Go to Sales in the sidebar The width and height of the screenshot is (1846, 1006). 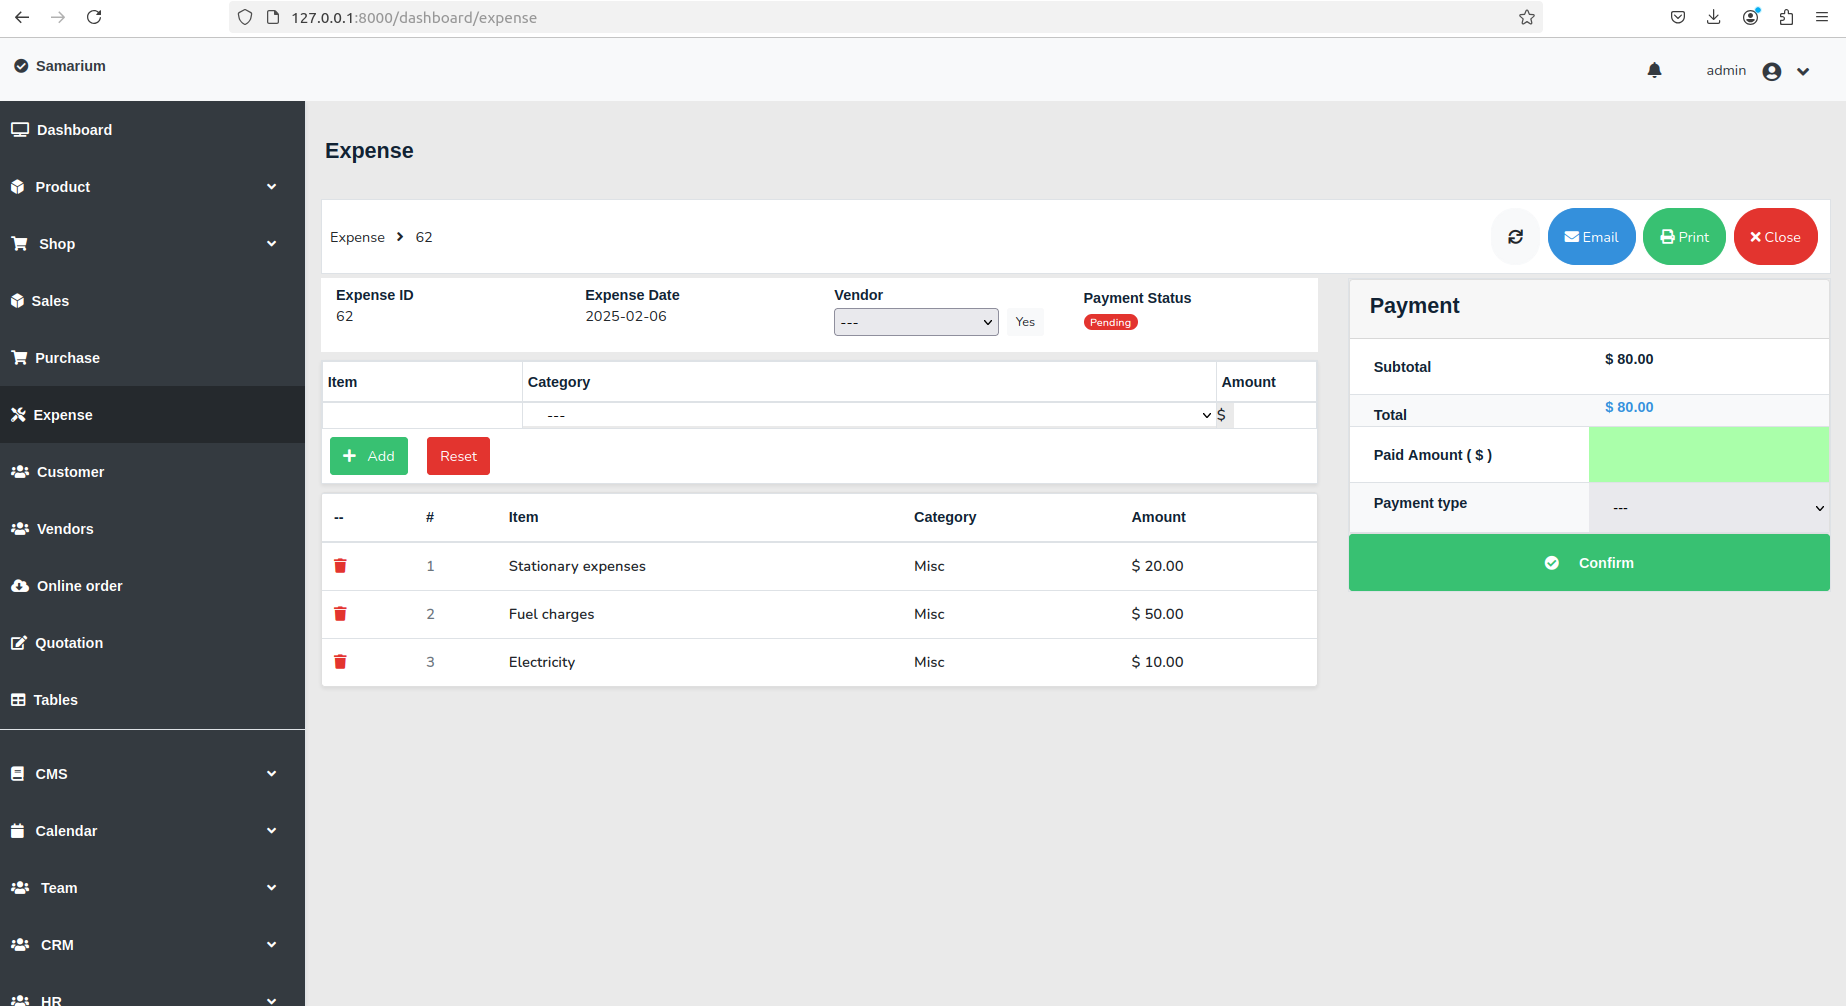(x=152, y=301)
